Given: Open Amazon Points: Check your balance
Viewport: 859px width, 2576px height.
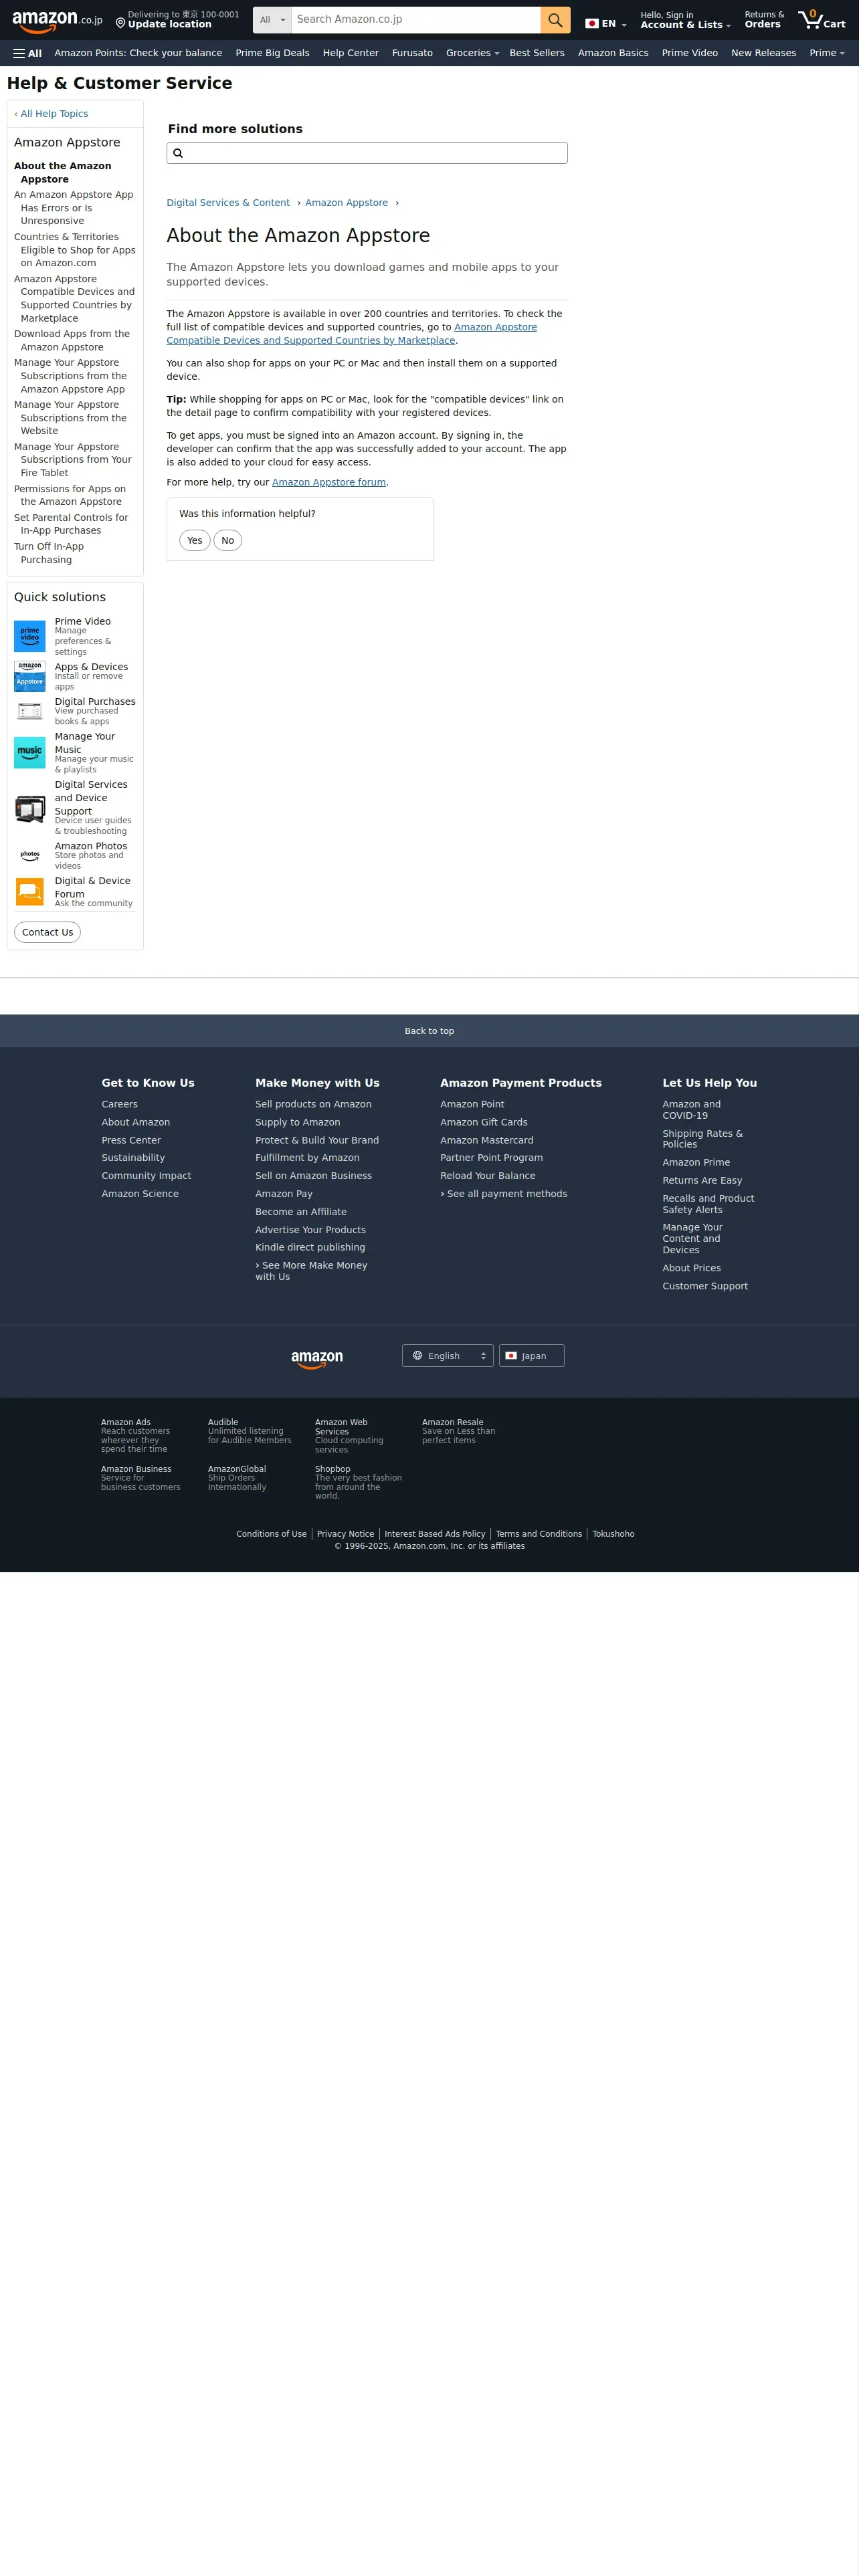Looking at the screenshot, I should point(138,53).
